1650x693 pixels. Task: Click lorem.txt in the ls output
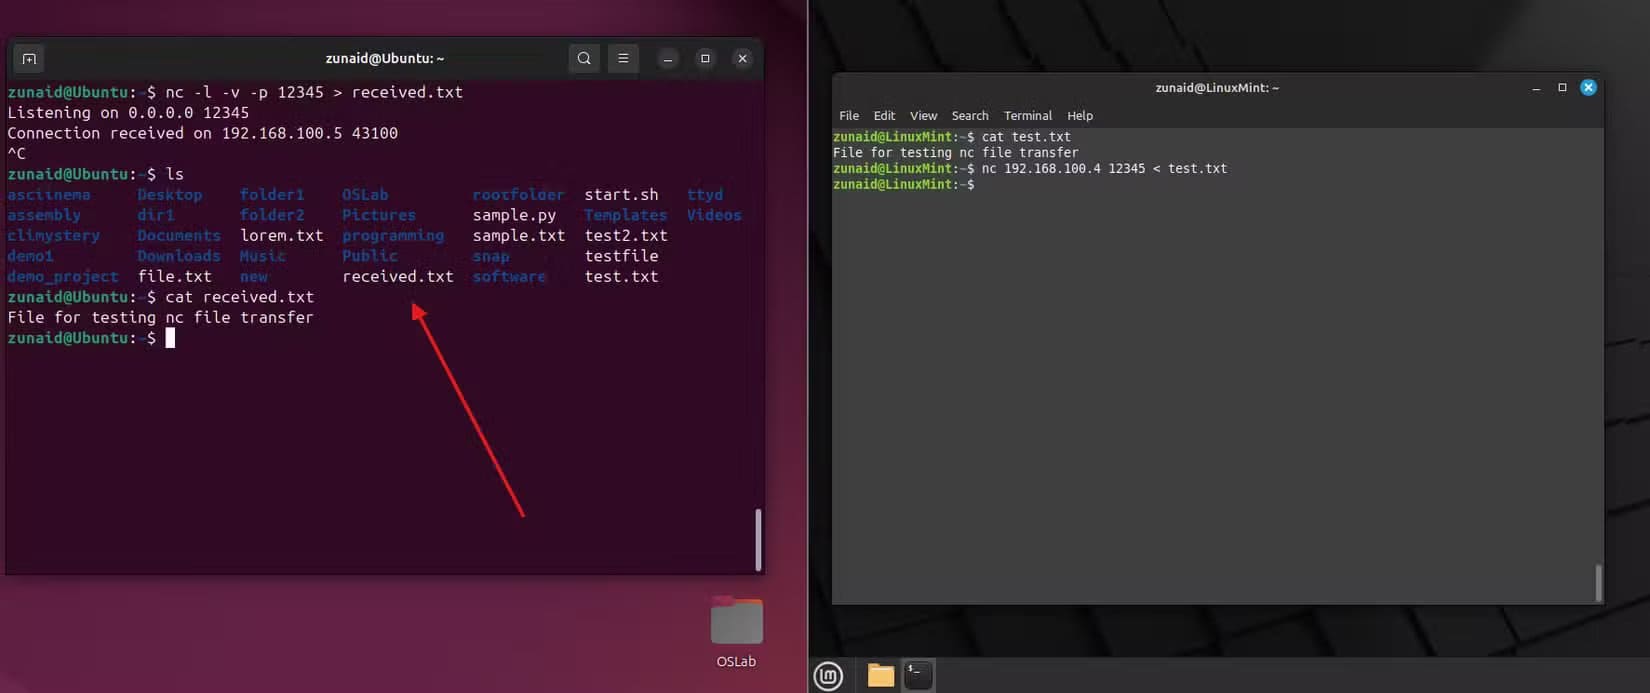click(x=282, y=236)
